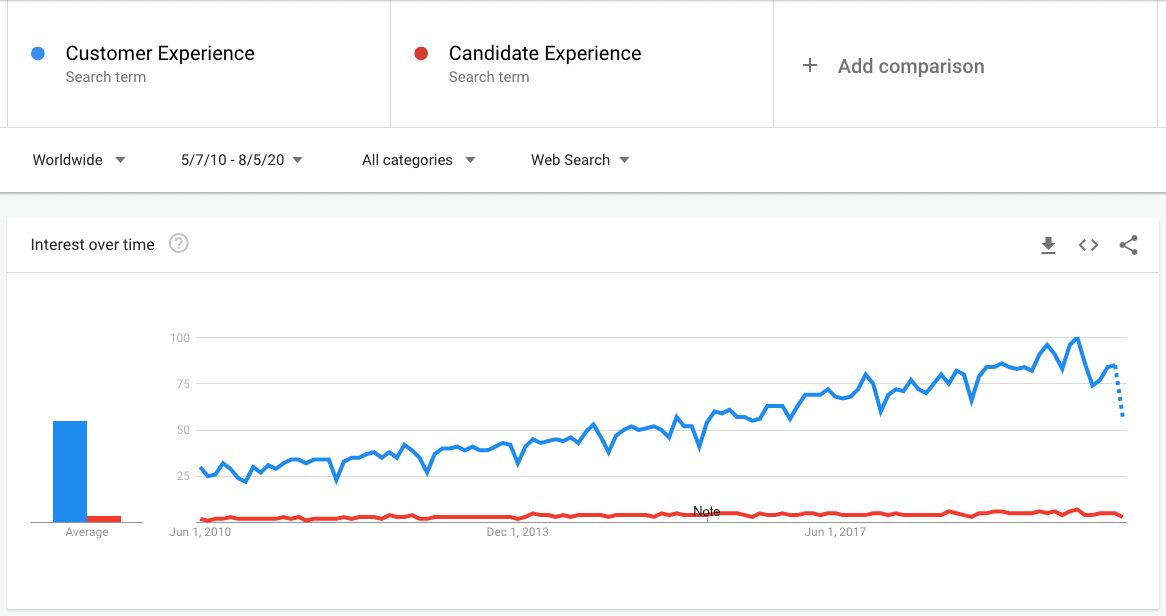The image size is (1166, 616).
Task: Click the Note marker on the chart
Action: pyautogui.click(x=706, y=512)
